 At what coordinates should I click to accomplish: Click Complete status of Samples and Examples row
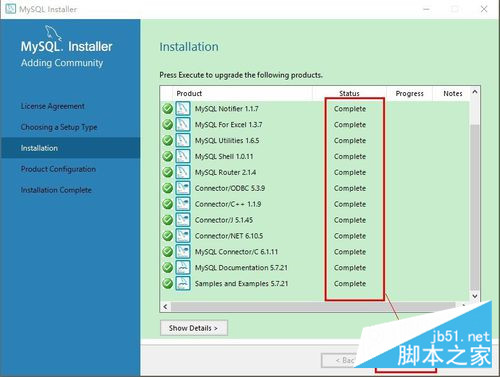coord(350,284)
